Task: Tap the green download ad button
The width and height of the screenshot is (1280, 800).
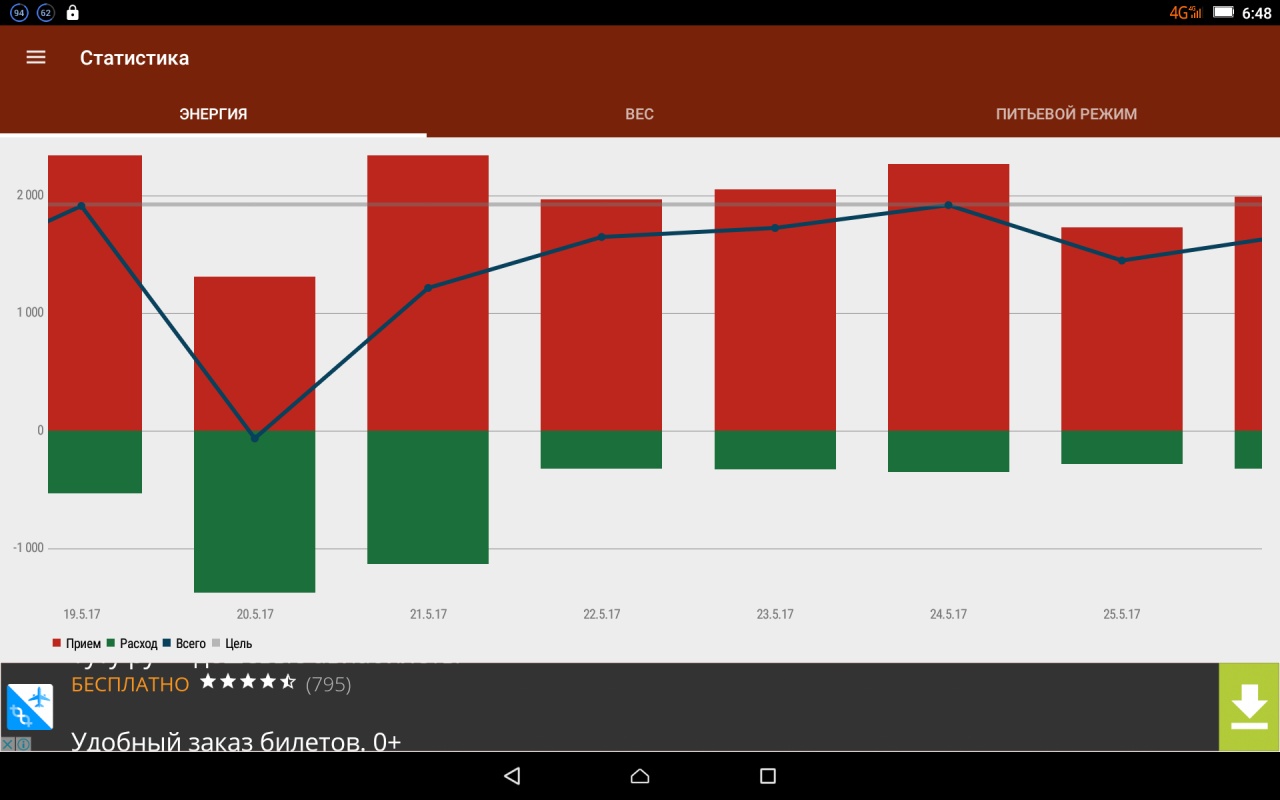Action: pyautogui.click(x=1249, y=707)
